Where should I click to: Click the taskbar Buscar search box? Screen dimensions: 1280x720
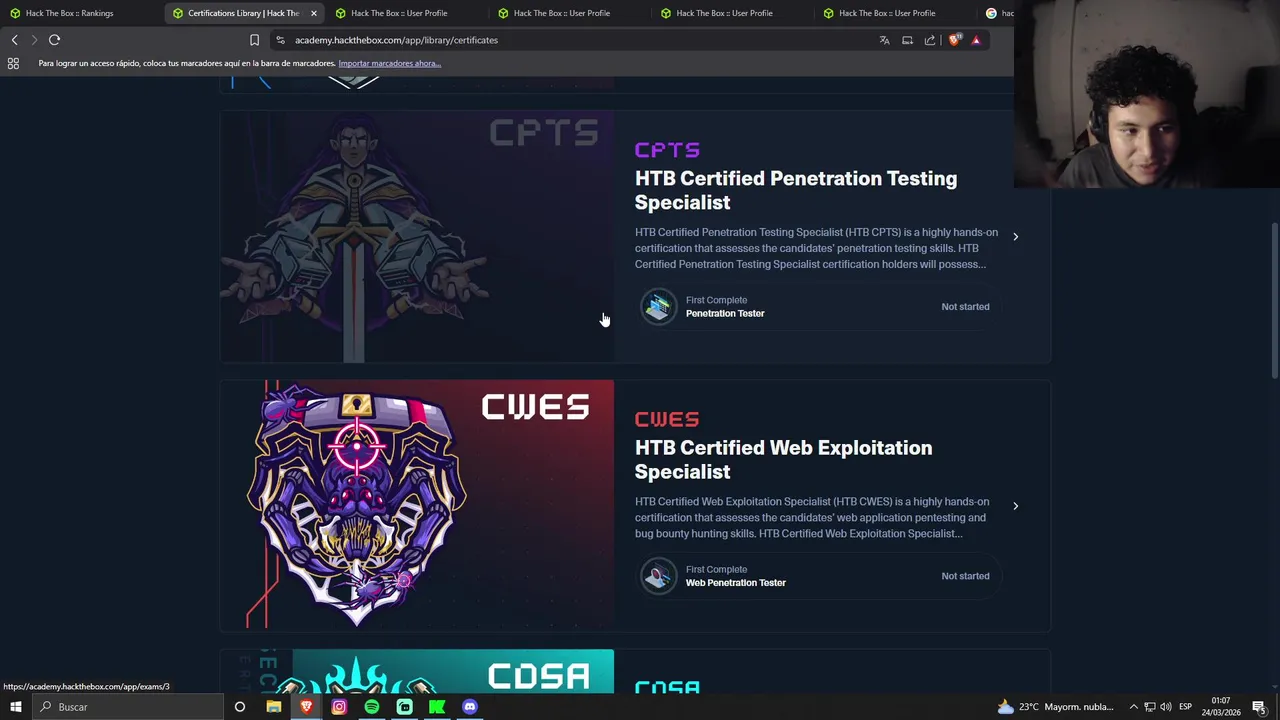pos(128,707)
